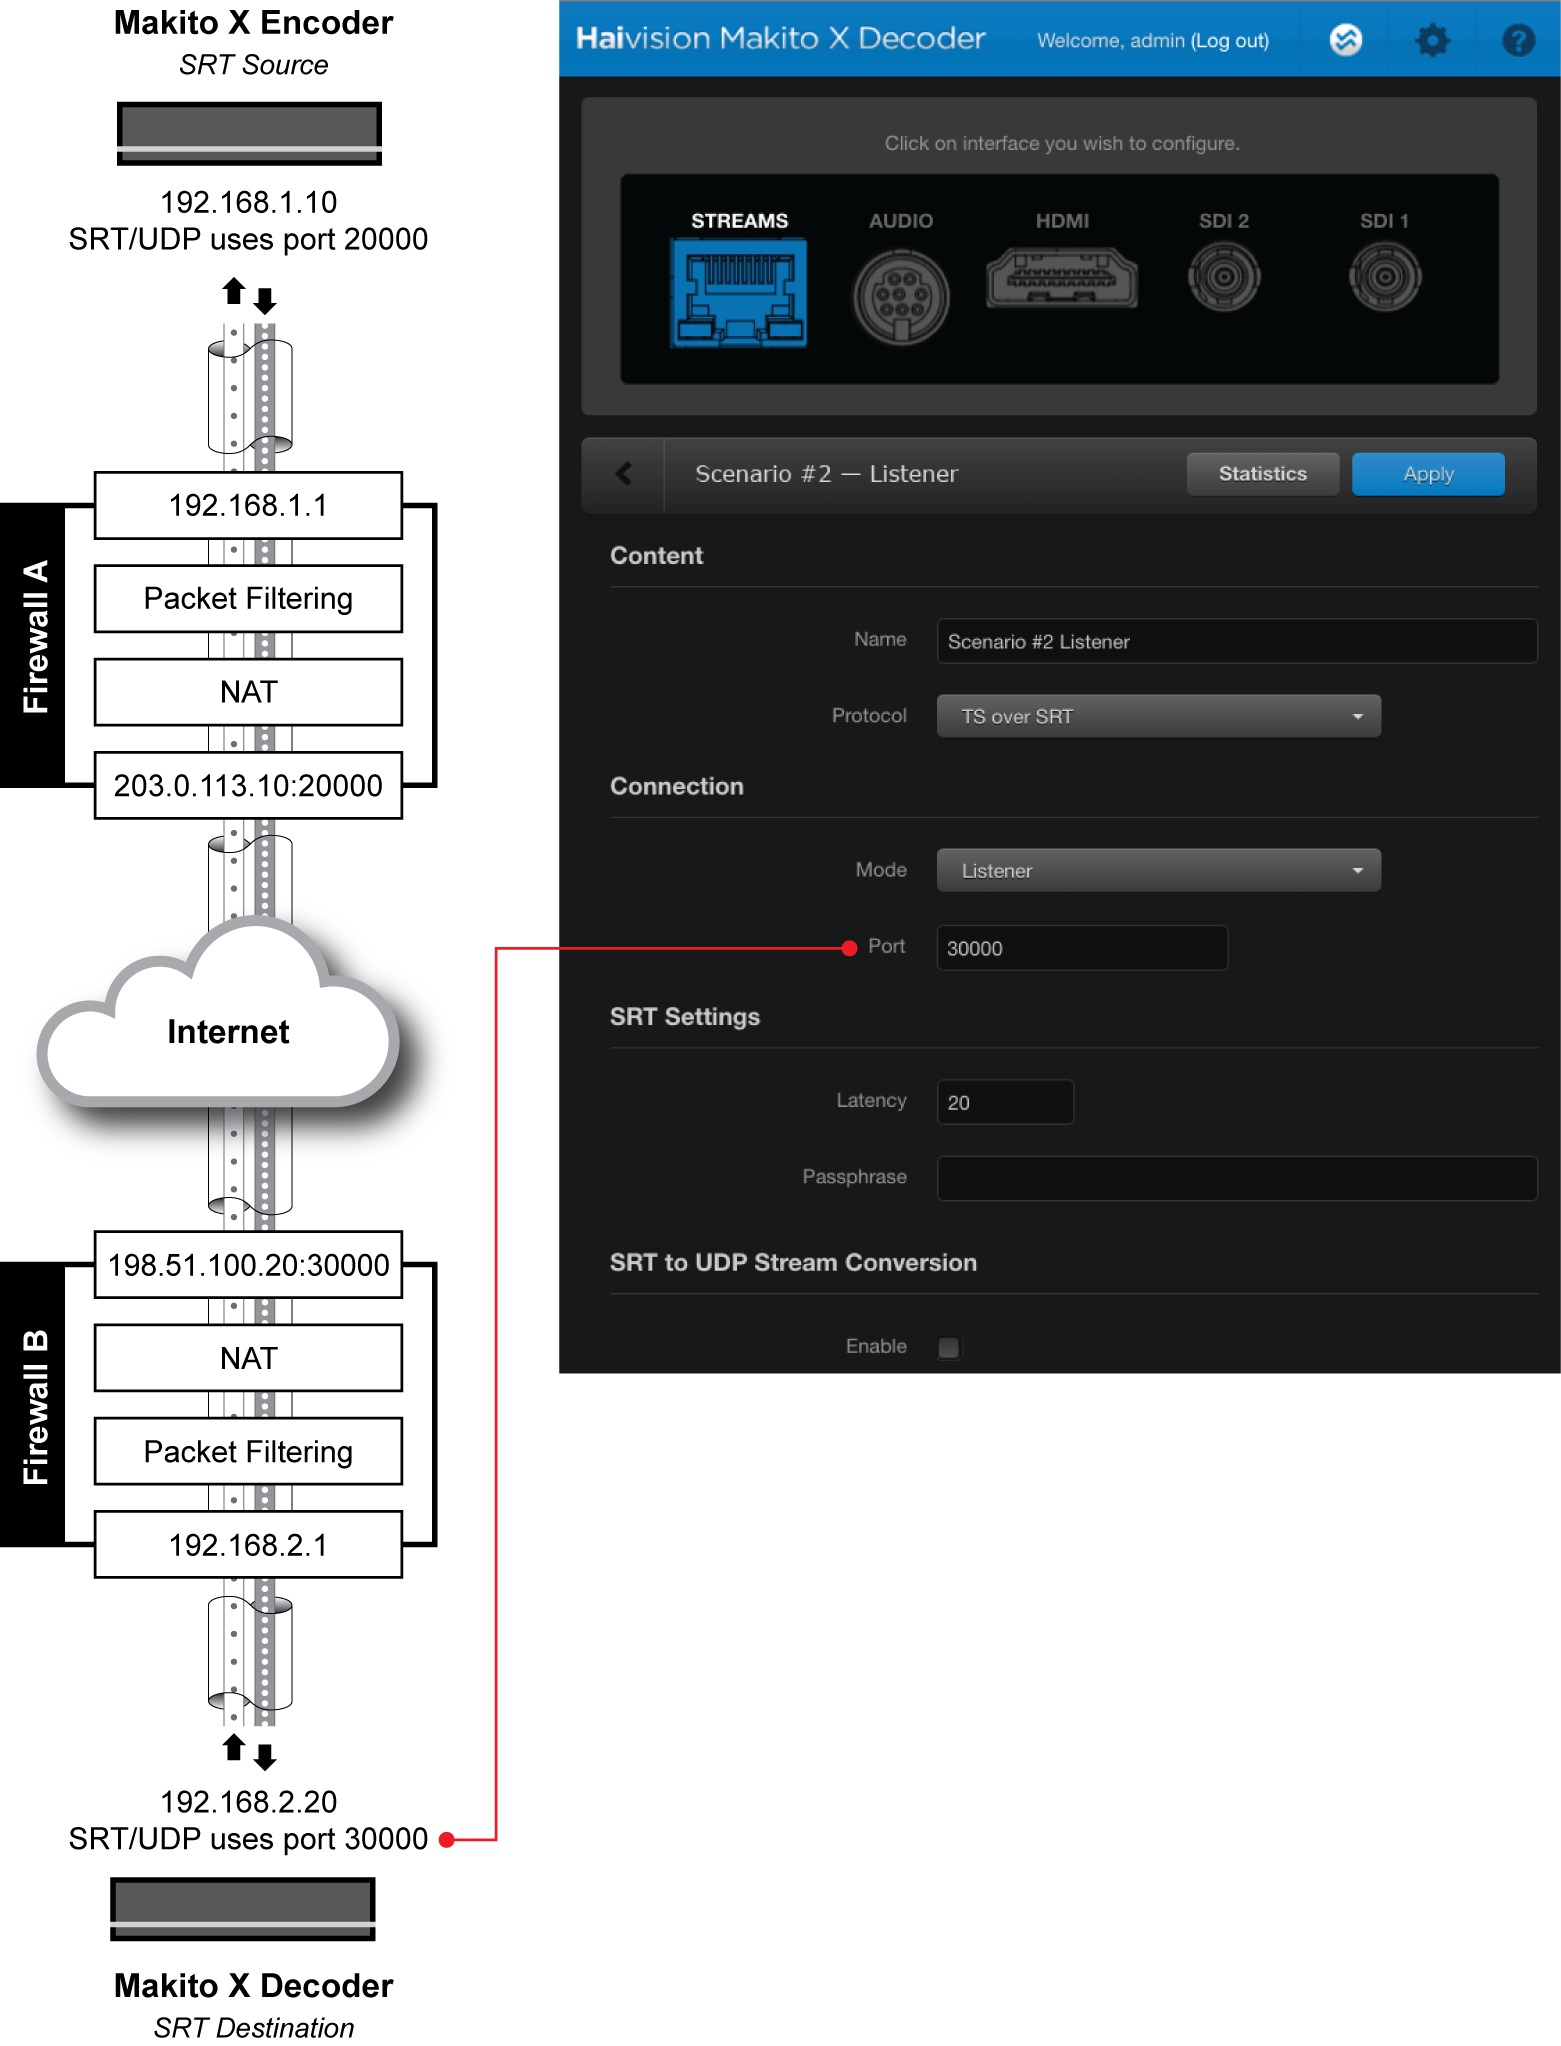Select the SDI 1 connector icon
The image size is (1561, 2046).
tap(1384, 277)
